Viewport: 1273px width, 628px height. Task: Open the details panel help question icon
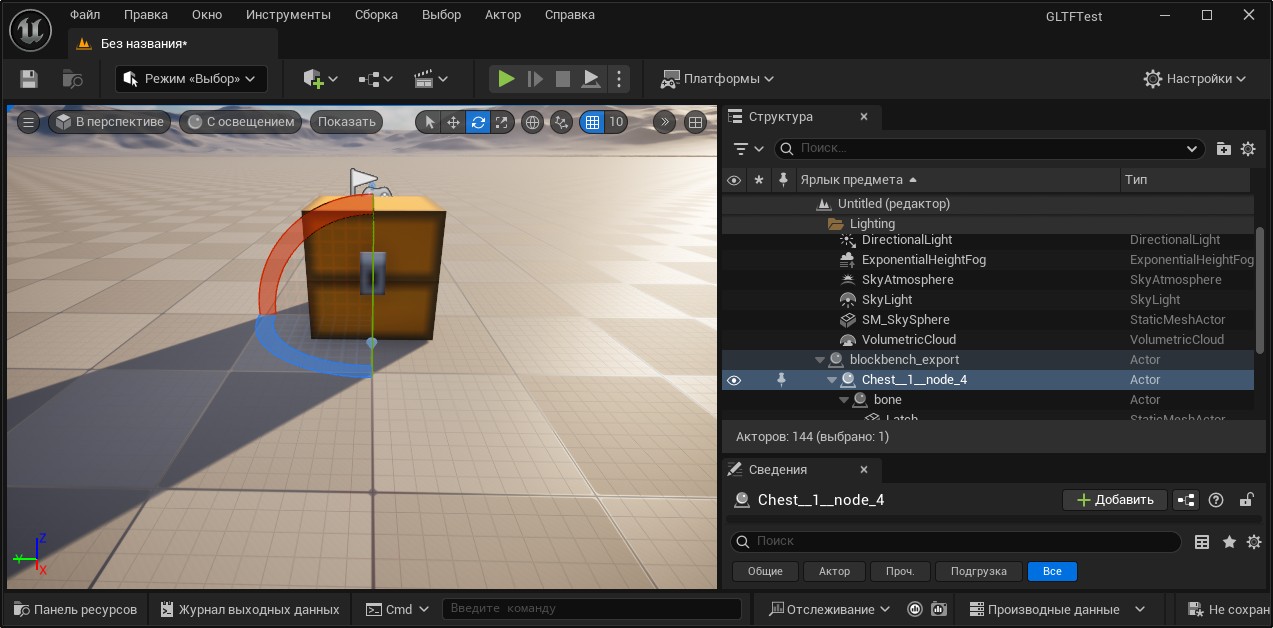1217,500
